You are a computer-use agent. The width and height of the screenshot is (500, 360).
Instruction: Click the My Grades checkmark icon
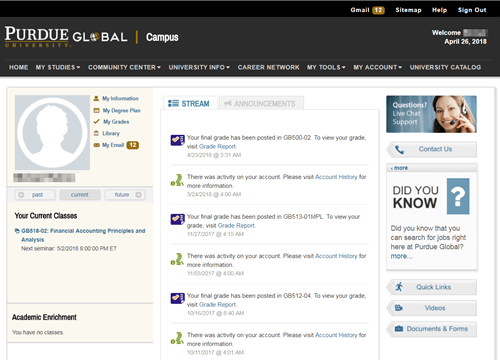click(x=96, y=122)
